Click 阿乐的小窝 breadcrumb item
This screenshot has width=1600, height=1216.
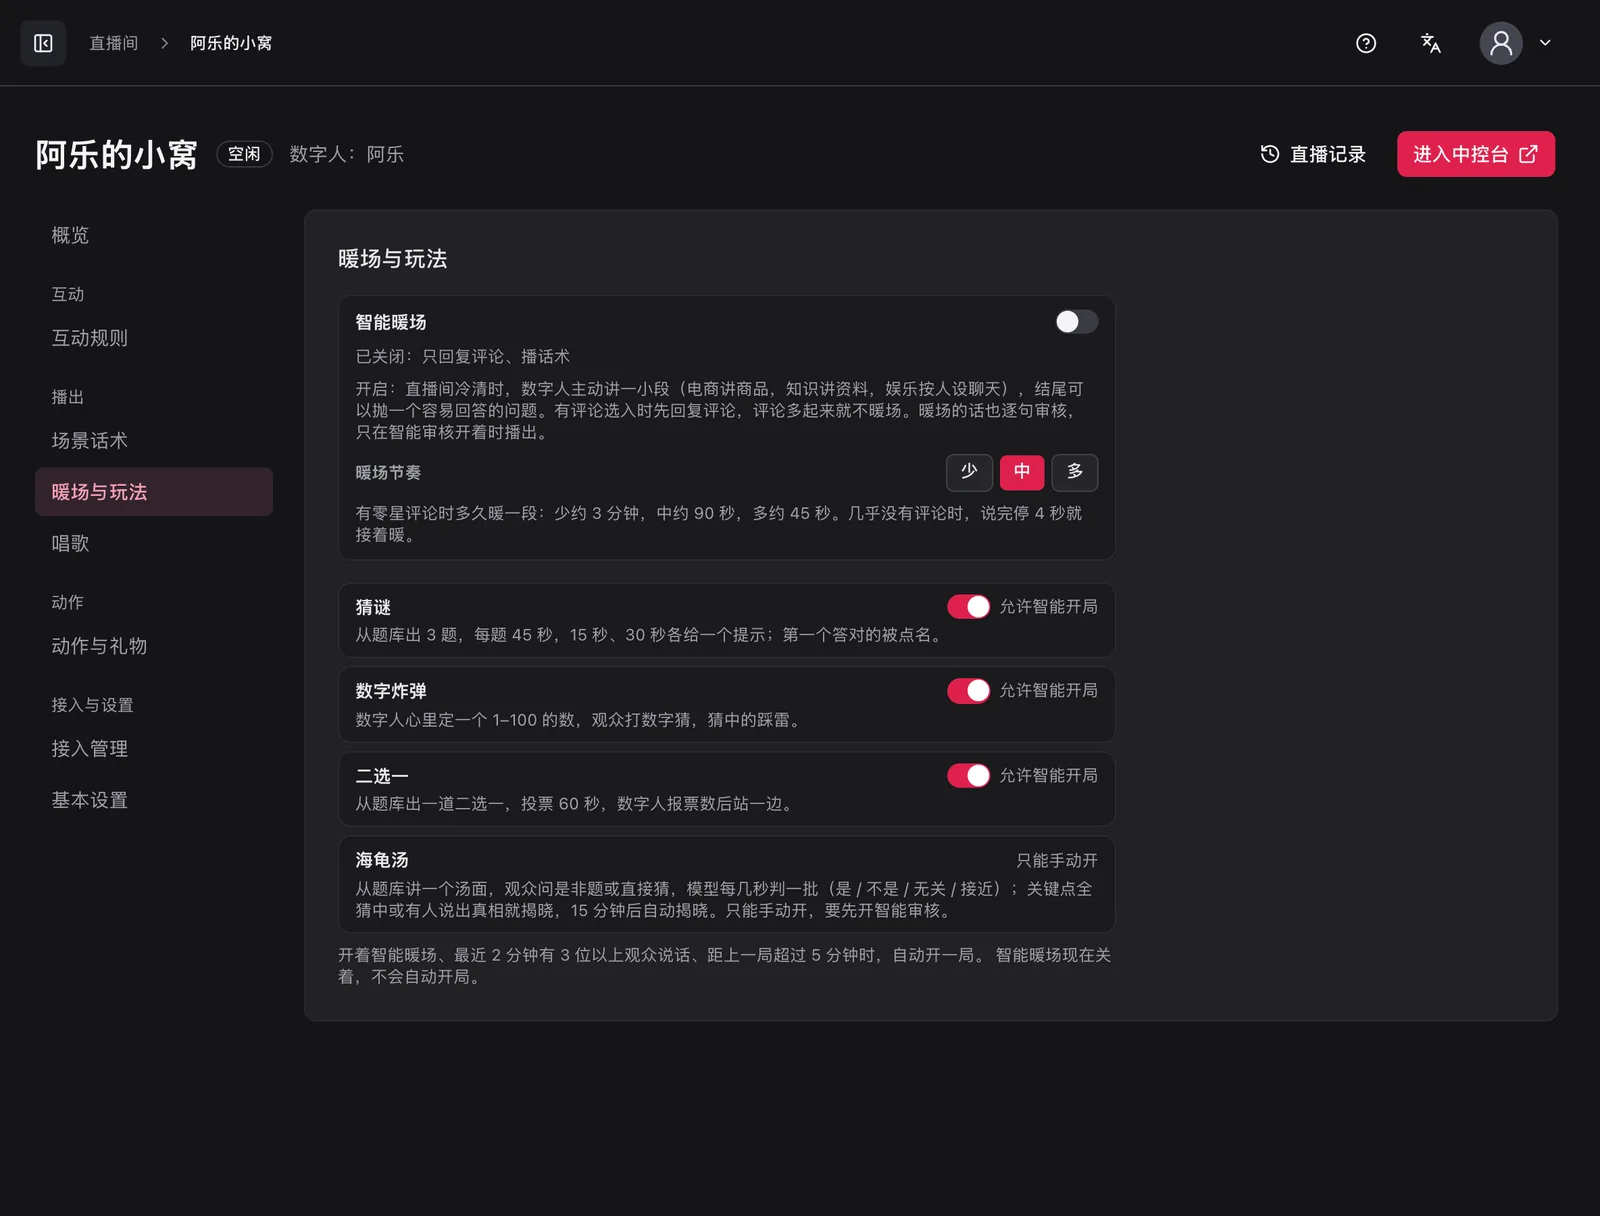point(231,43)
